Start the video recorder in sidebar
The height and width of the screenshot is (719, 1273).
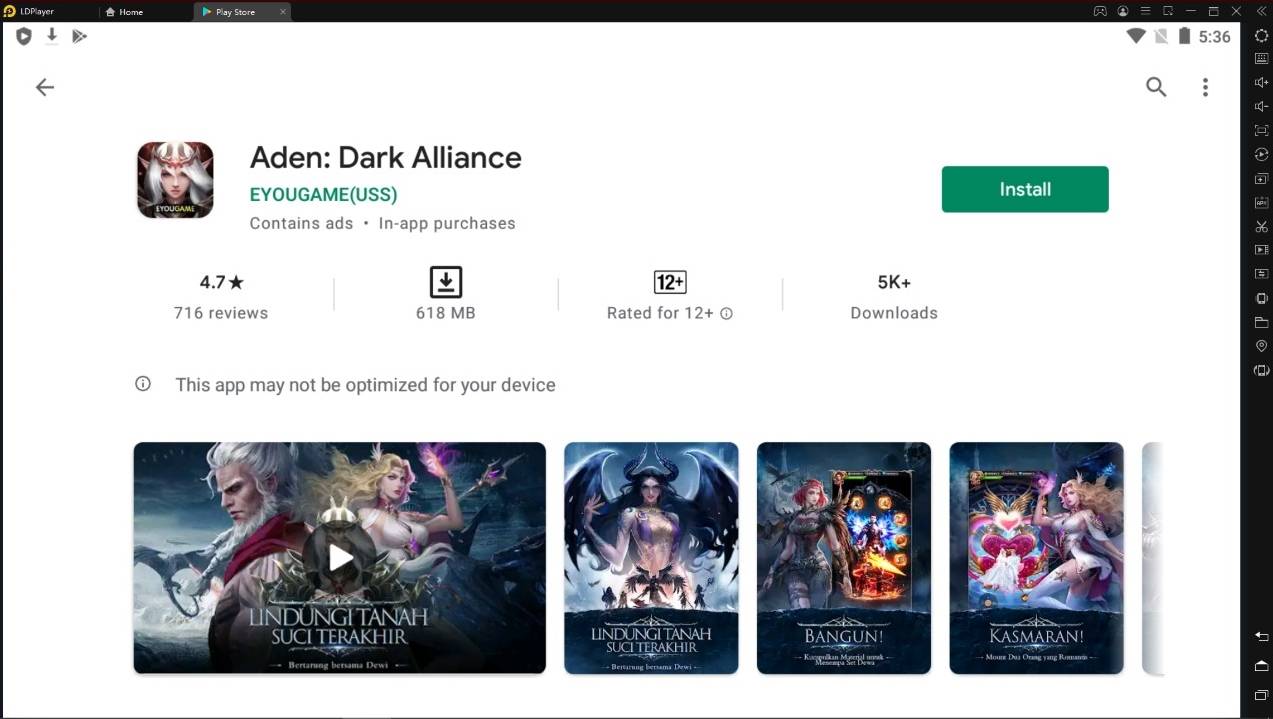click(1261, 250)
